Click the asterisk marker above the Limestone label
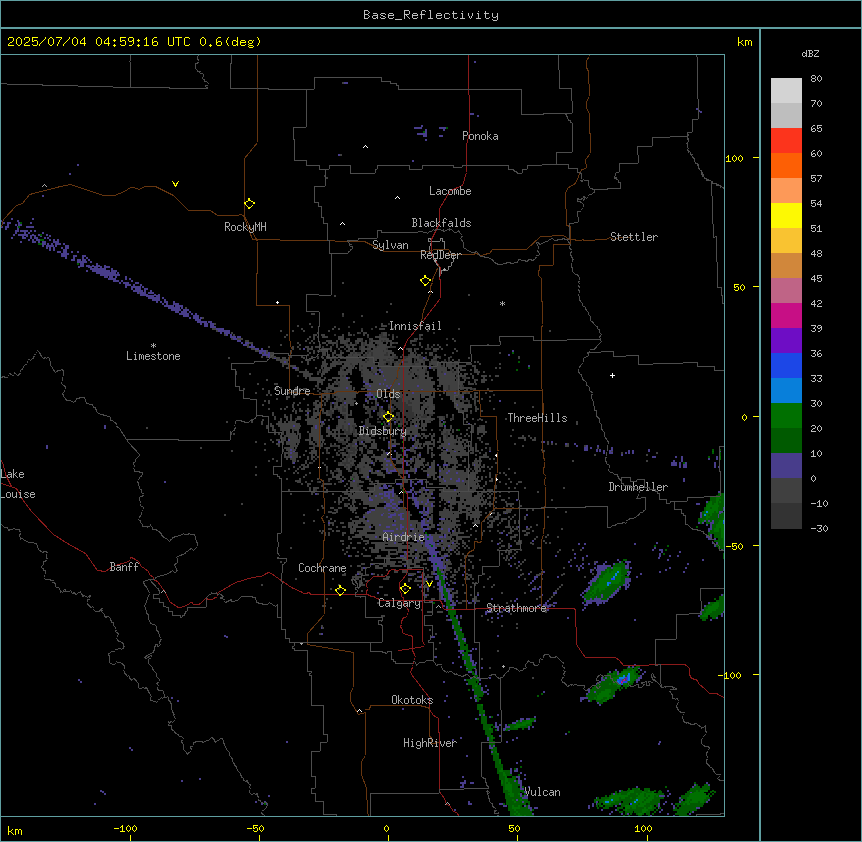862x842 pixels. [153, 346]
